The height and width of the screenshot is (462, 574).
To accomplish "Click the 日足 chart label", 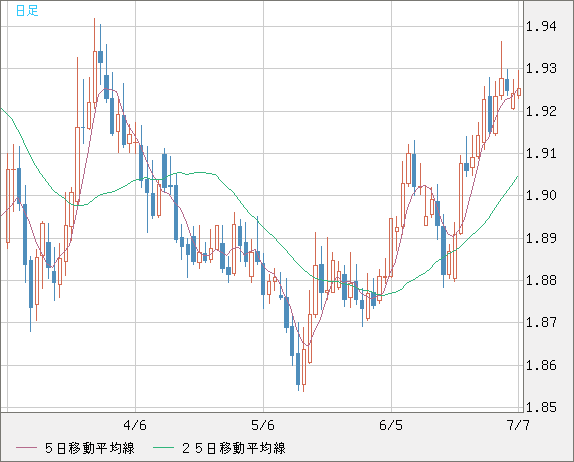I will point(27,10).
